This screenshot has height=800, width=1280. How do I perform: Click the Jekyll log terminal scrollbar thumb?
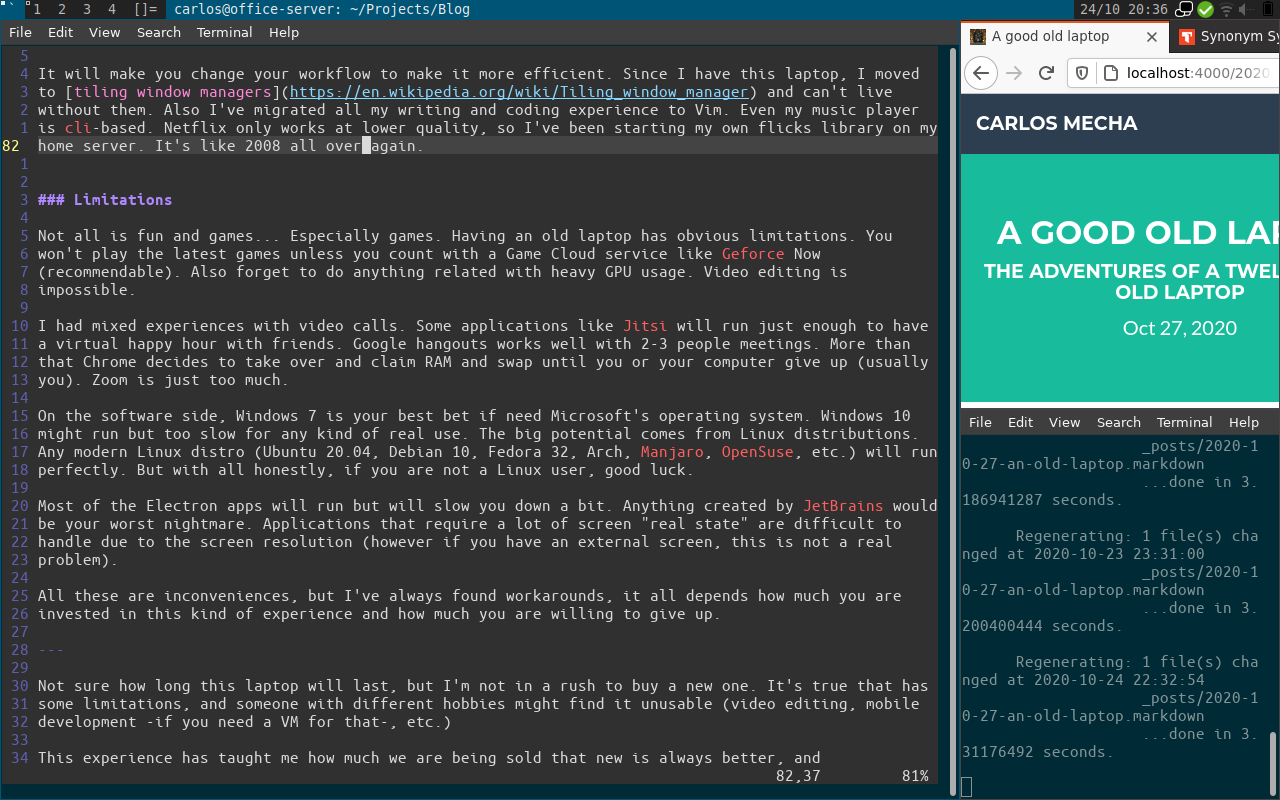pos(1273,764)
